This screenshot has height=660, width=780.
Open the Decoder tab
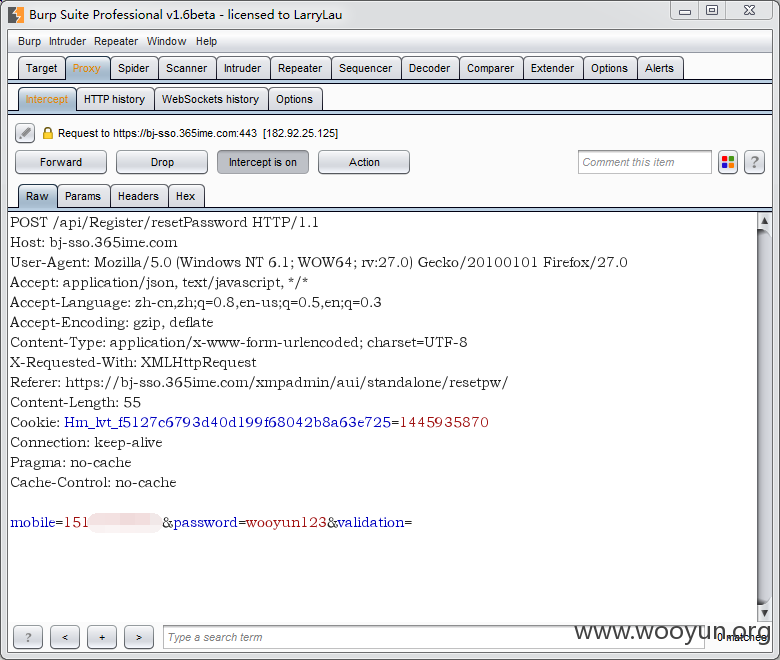tap(429, 68)
